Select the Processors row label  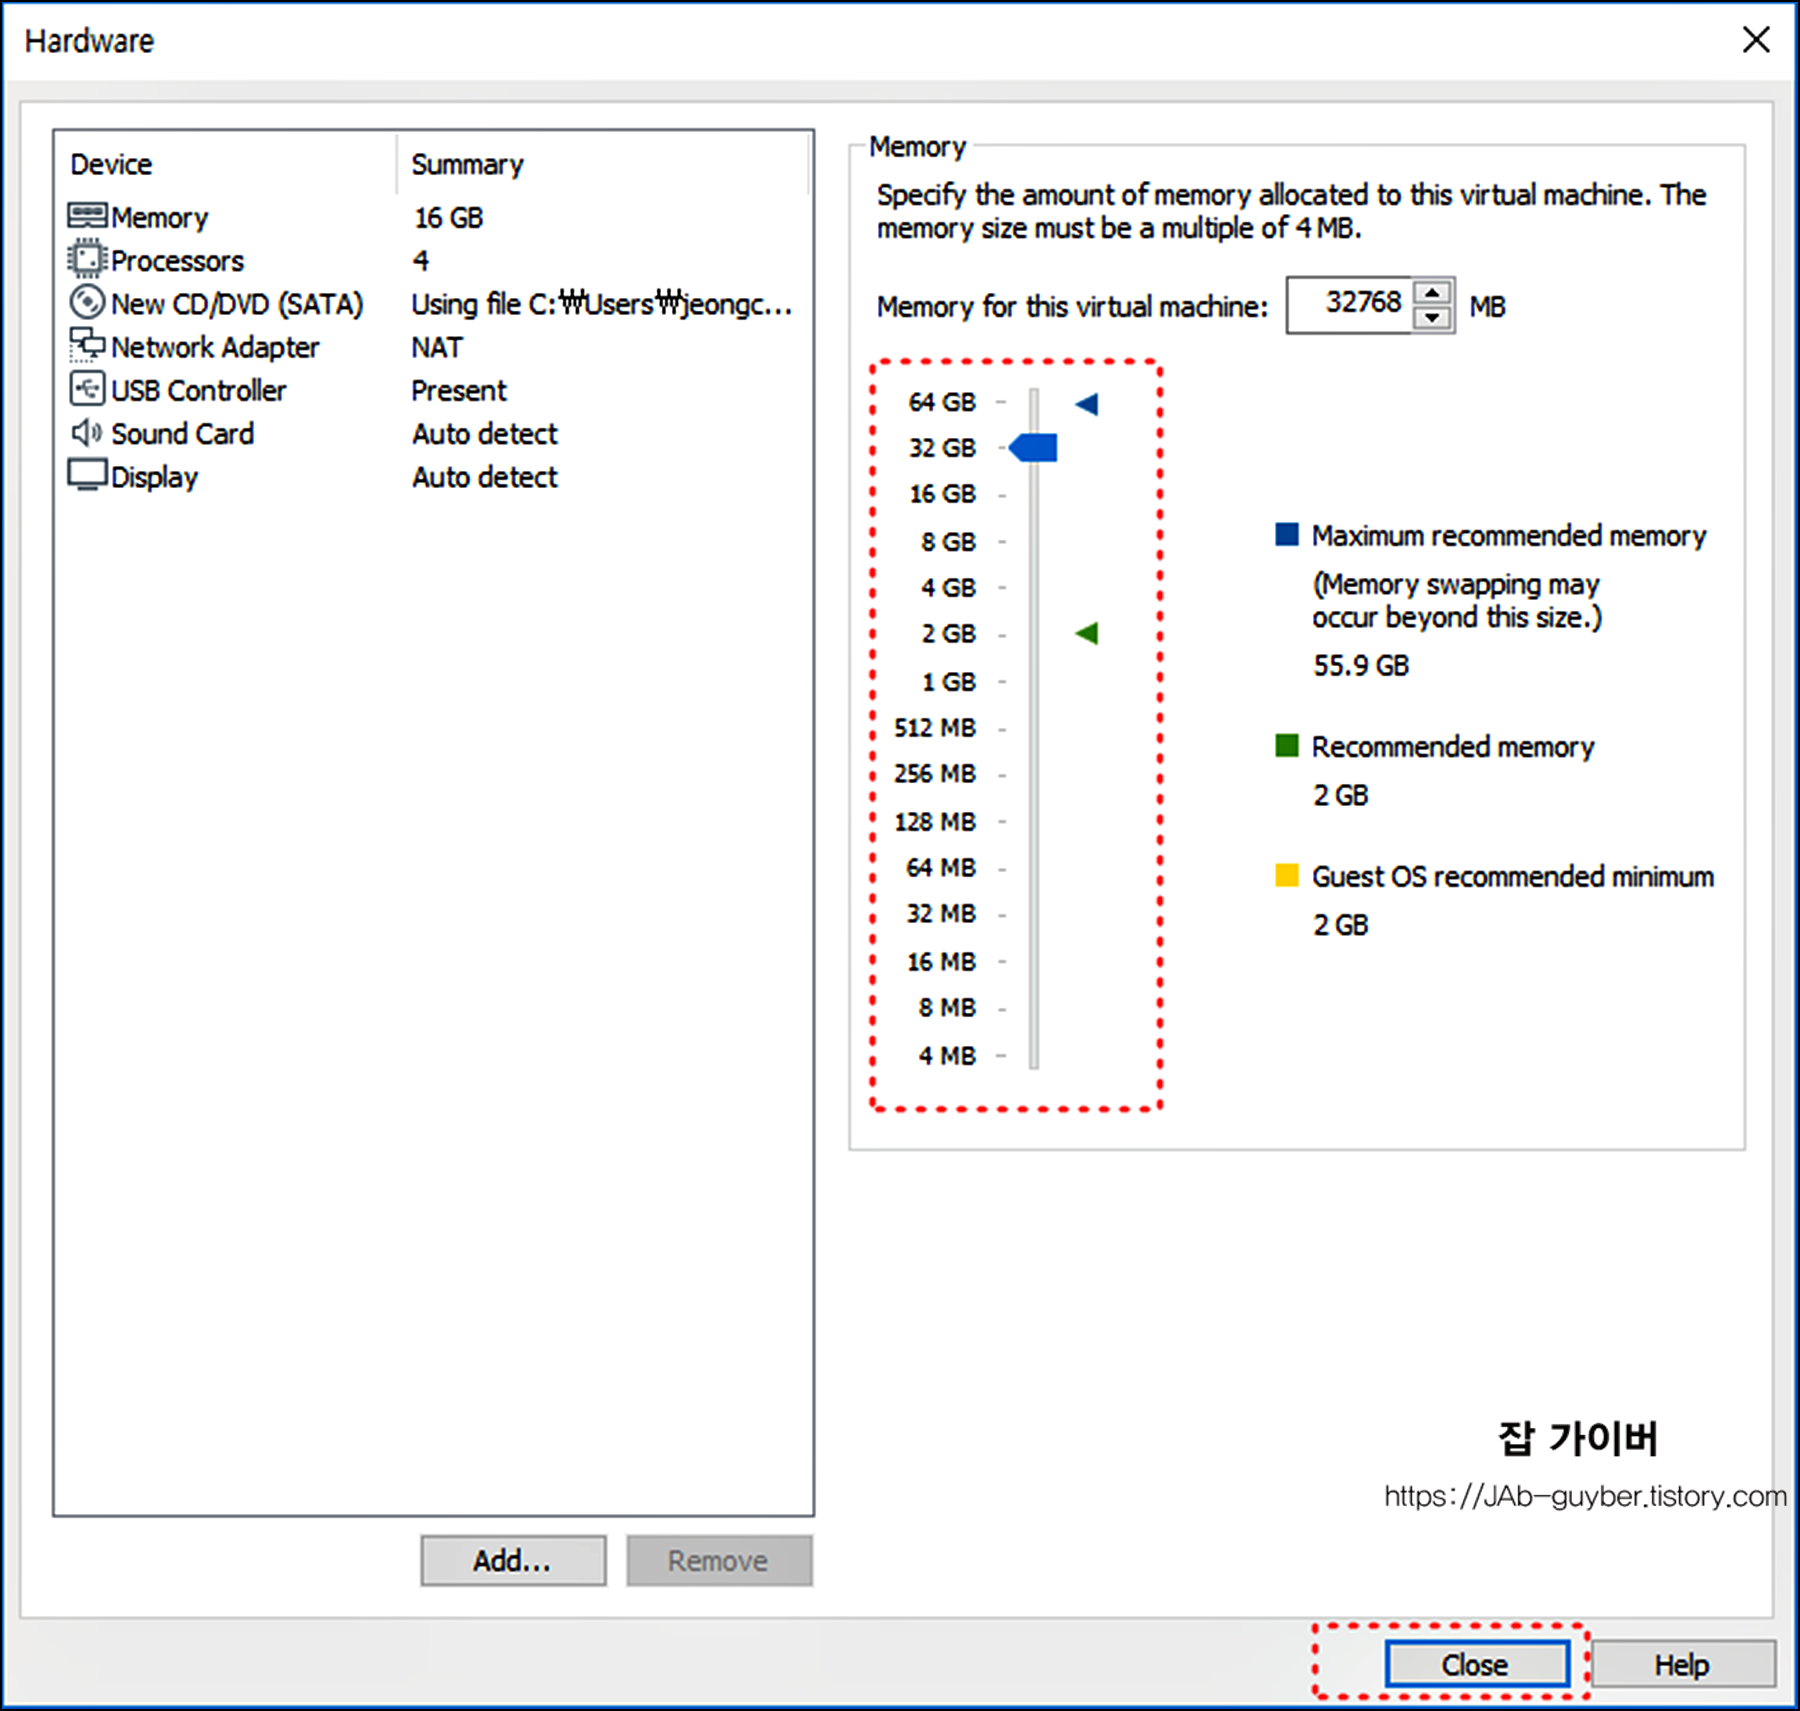pyautogui.click(x=177, y=260)
